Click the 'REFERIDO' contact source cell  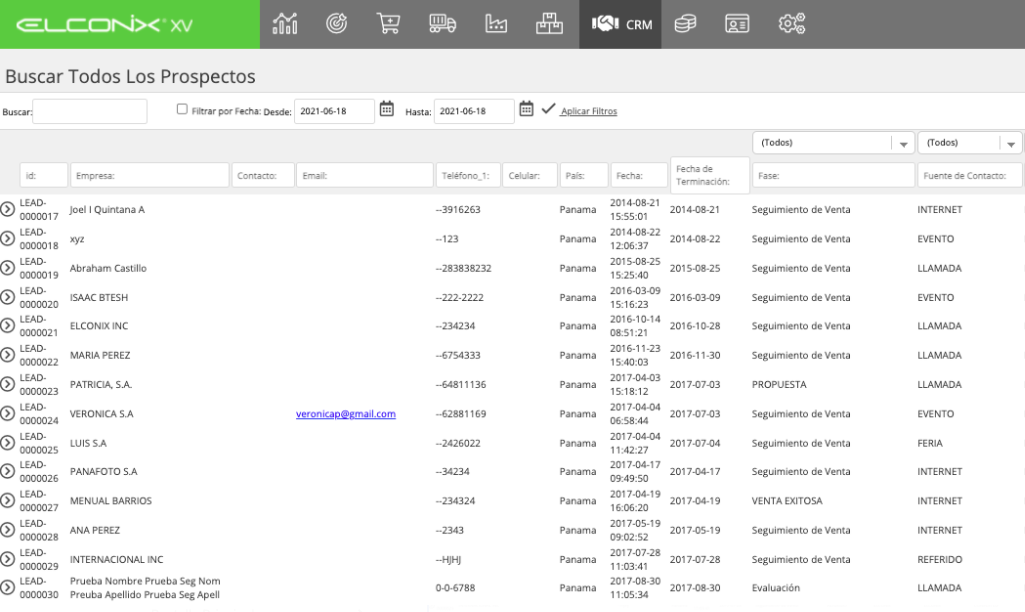pos(939,560)
